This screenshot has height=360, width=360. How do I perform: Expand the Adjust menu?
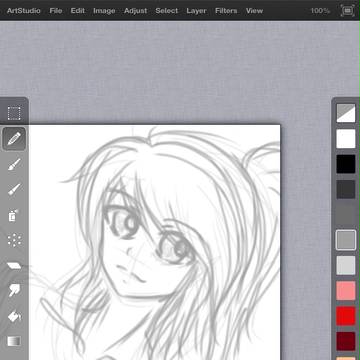pyautogui.click(x=135, y=11)
